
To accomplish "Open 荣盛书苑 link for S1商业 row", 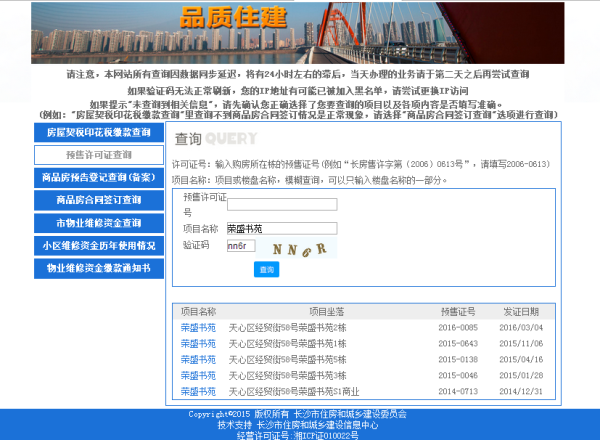I will coord(198,391).
